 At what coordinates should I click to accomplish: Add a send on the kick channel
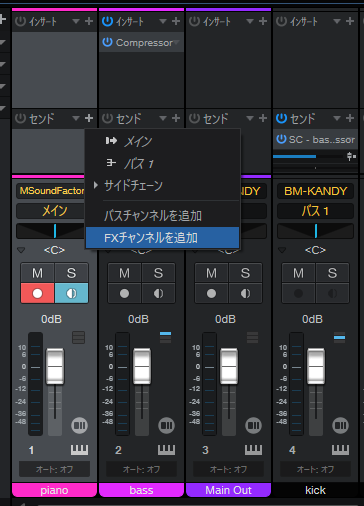pyautogui.click(x=350, y=118)
